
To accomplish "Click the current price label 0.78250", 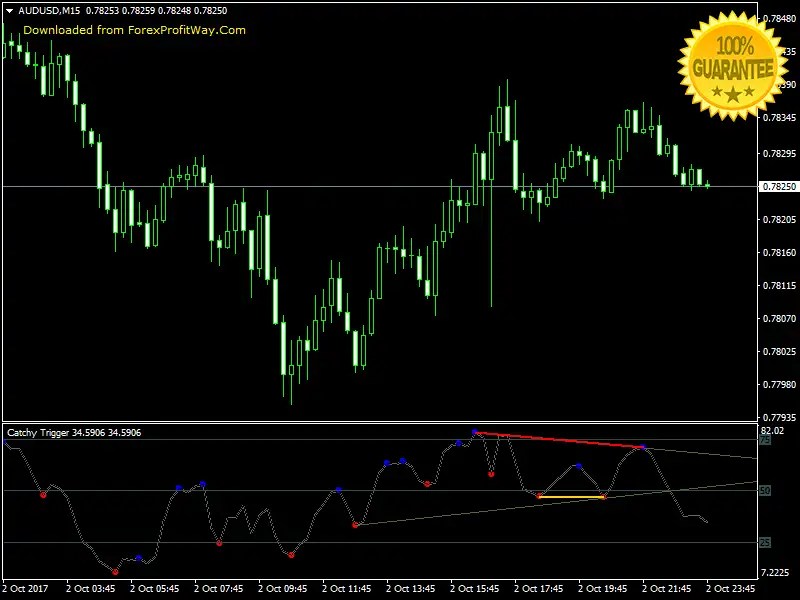I will click(779, 187).
